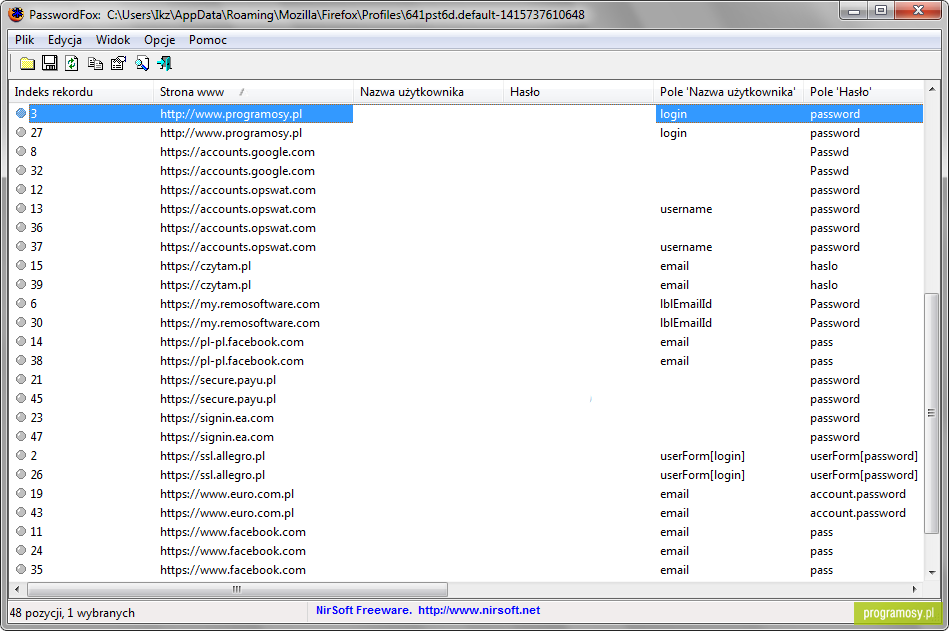The height and width of the screenshot is (631, 949).
Task: Click userForm[password] cell in record 2 row
Action: [864, 456]
